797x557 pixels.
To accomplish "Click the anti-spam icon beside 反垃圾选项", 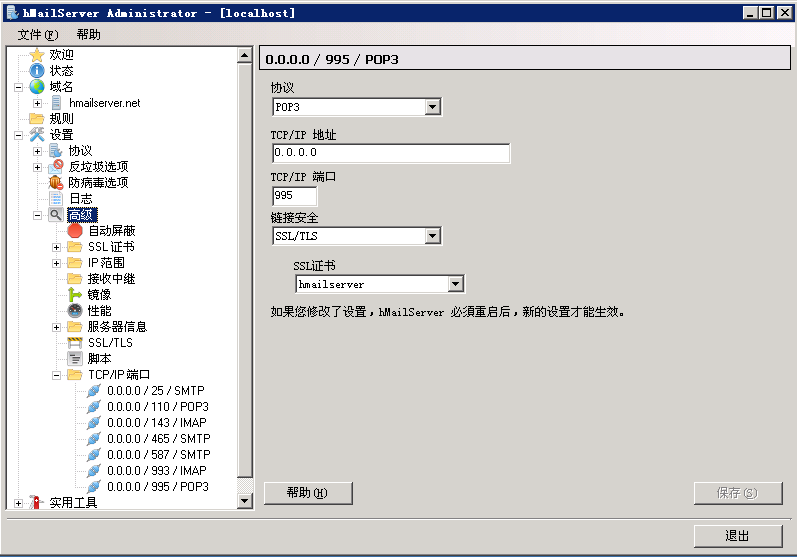I will tap(56, 166).
